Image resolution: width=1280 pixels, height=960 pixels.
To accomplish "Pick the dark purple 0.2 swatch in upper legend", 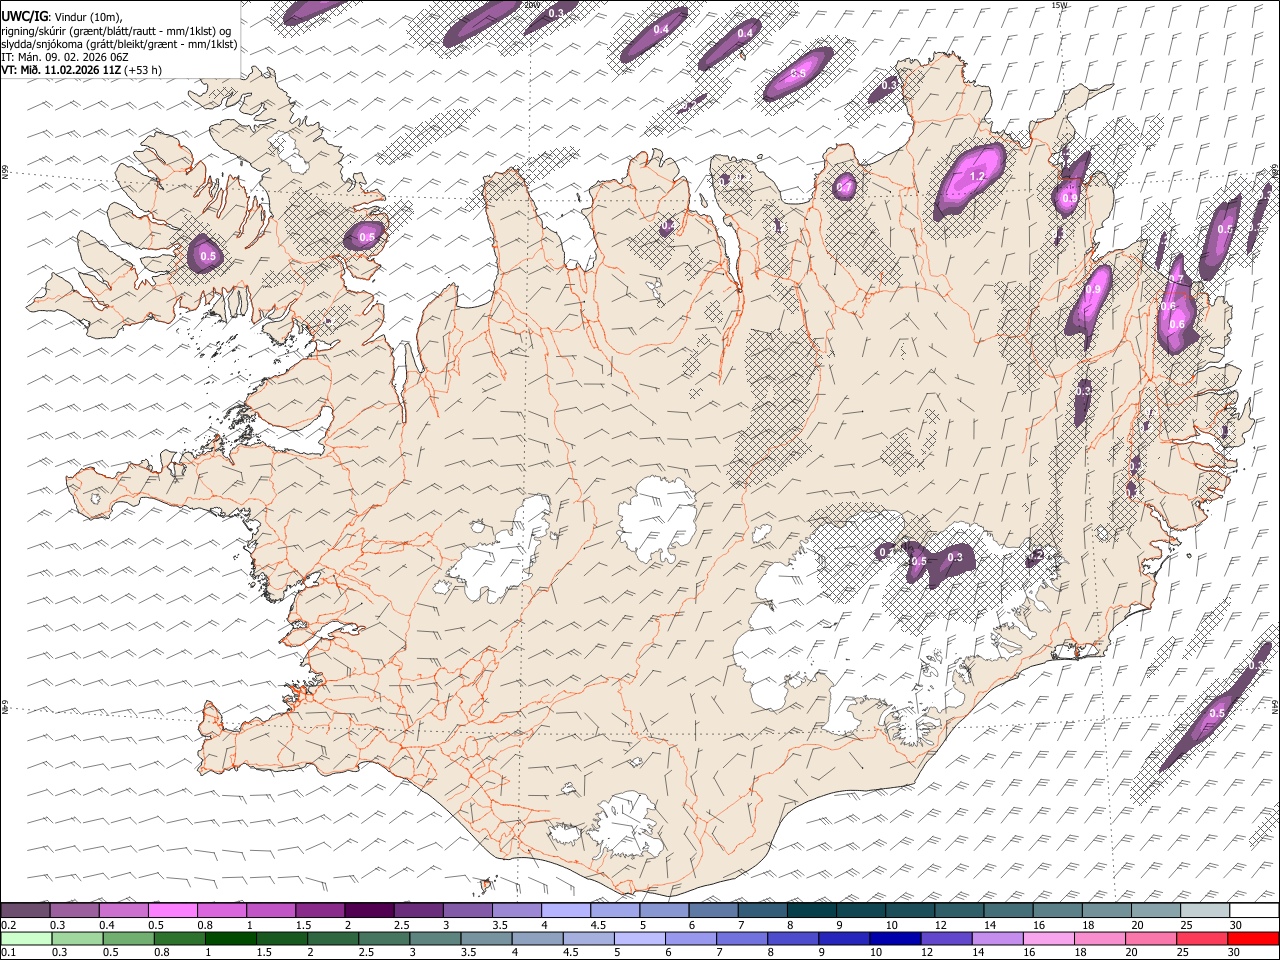I will tap(25, 911).
